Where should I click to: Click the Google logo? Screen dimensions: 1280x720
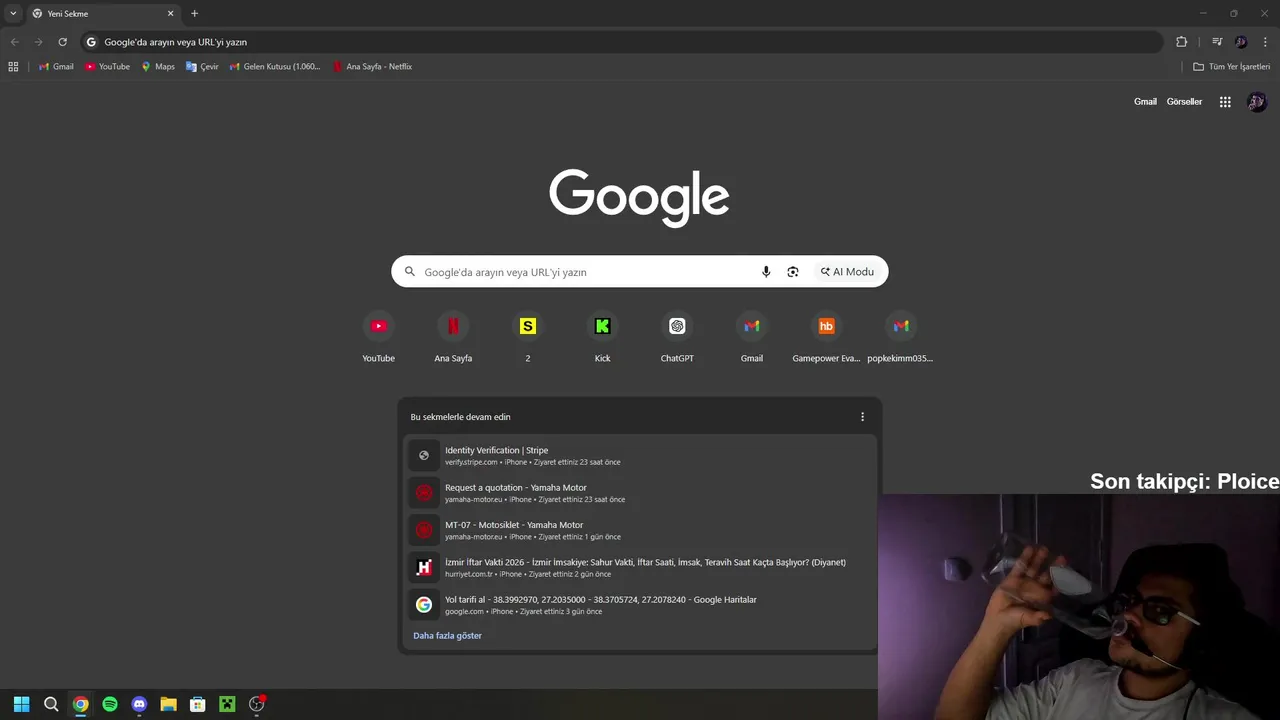click(x=639, y=198)
